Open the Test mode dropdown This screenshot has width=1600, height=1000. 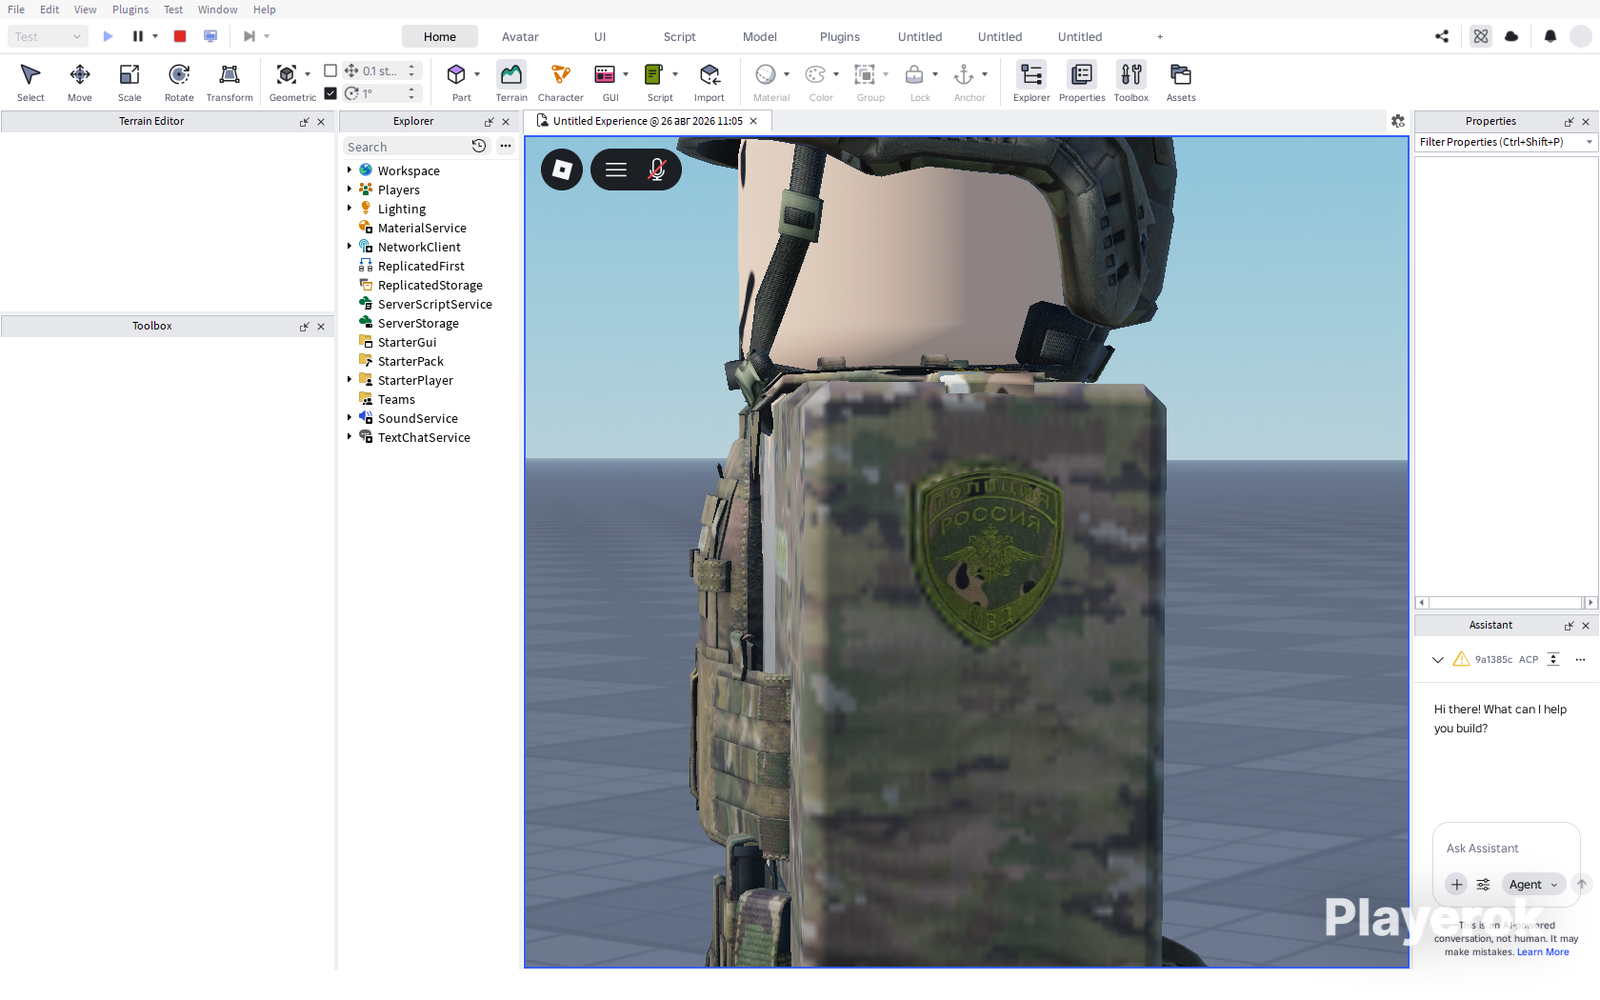coord(48,36)
